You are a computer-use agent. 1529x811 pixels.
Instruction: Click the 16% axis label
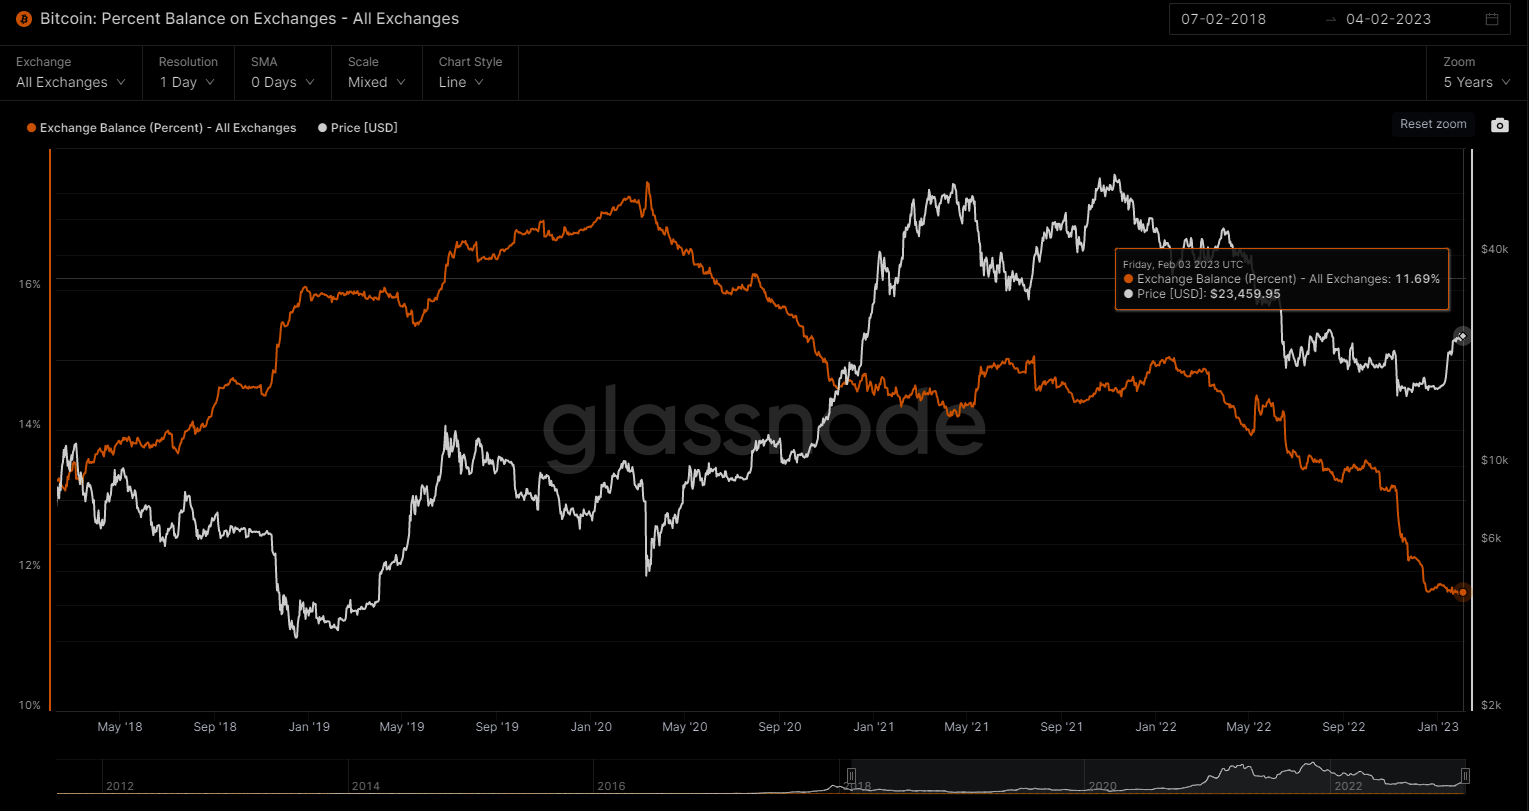pos(29,284)
